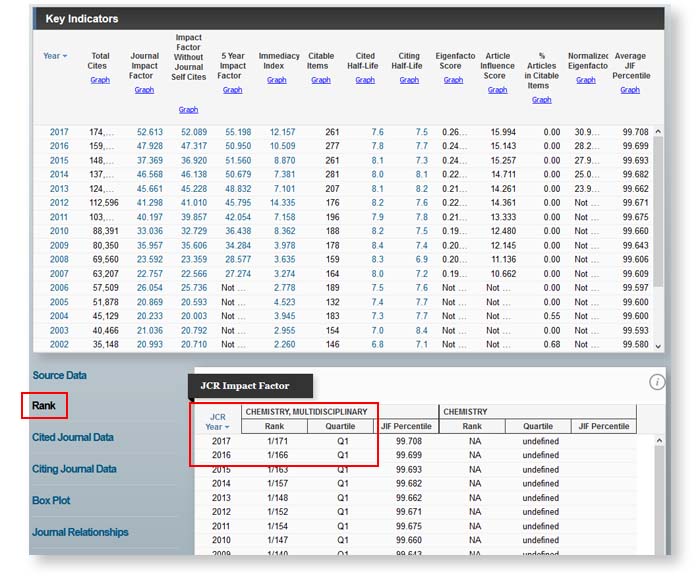Open Graph link under Citable Items
The image size is (700, 586).
pyautogui.click(x=321, y=80)
